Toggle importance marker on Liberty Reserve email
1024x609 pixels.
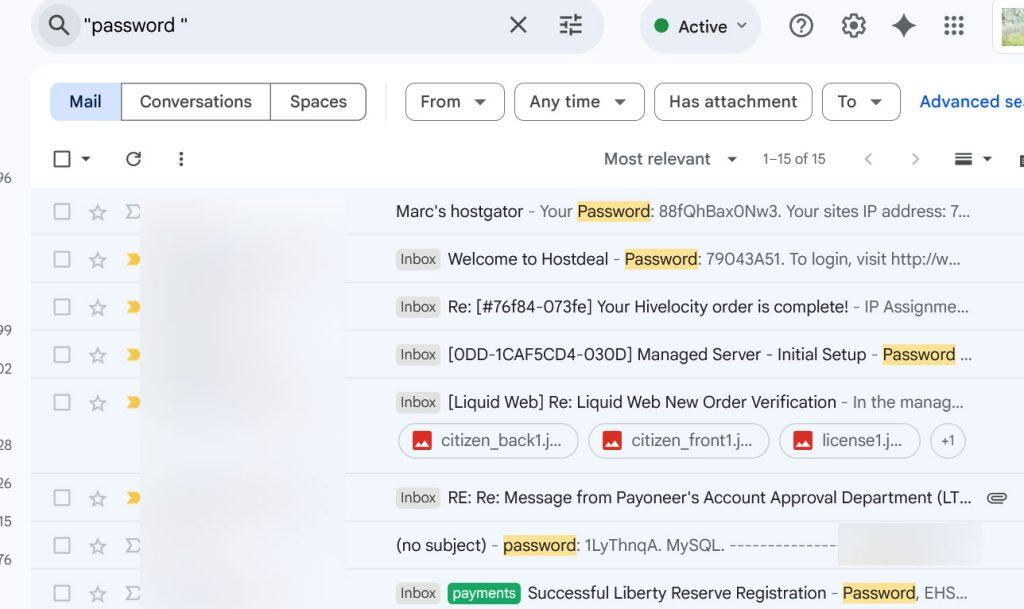pyautogui.click(x=133, y=593)
